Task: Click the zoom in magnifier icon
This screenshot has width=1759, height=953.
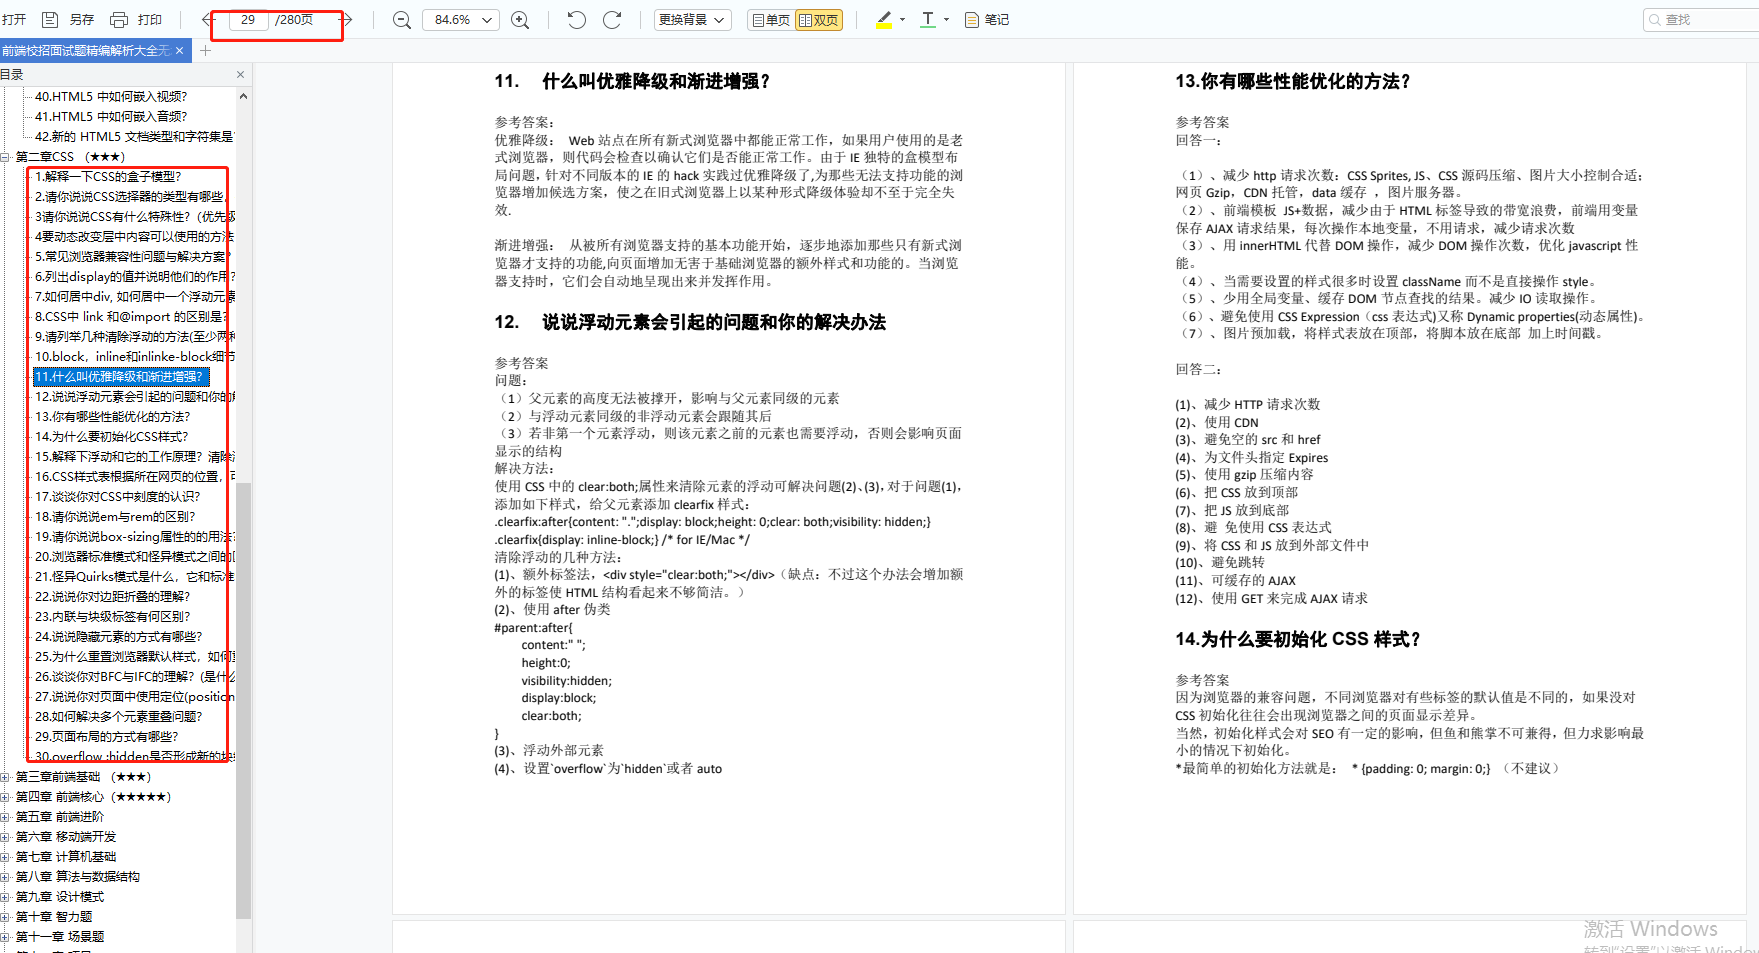Action: click(520, 20)
